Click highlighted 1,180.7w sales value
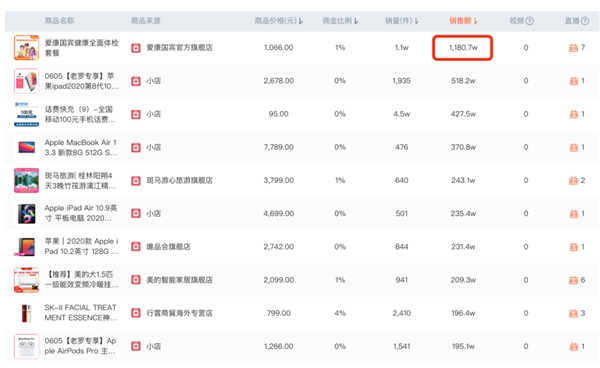The width and height of the screenshot is (600, 368). 463,48
